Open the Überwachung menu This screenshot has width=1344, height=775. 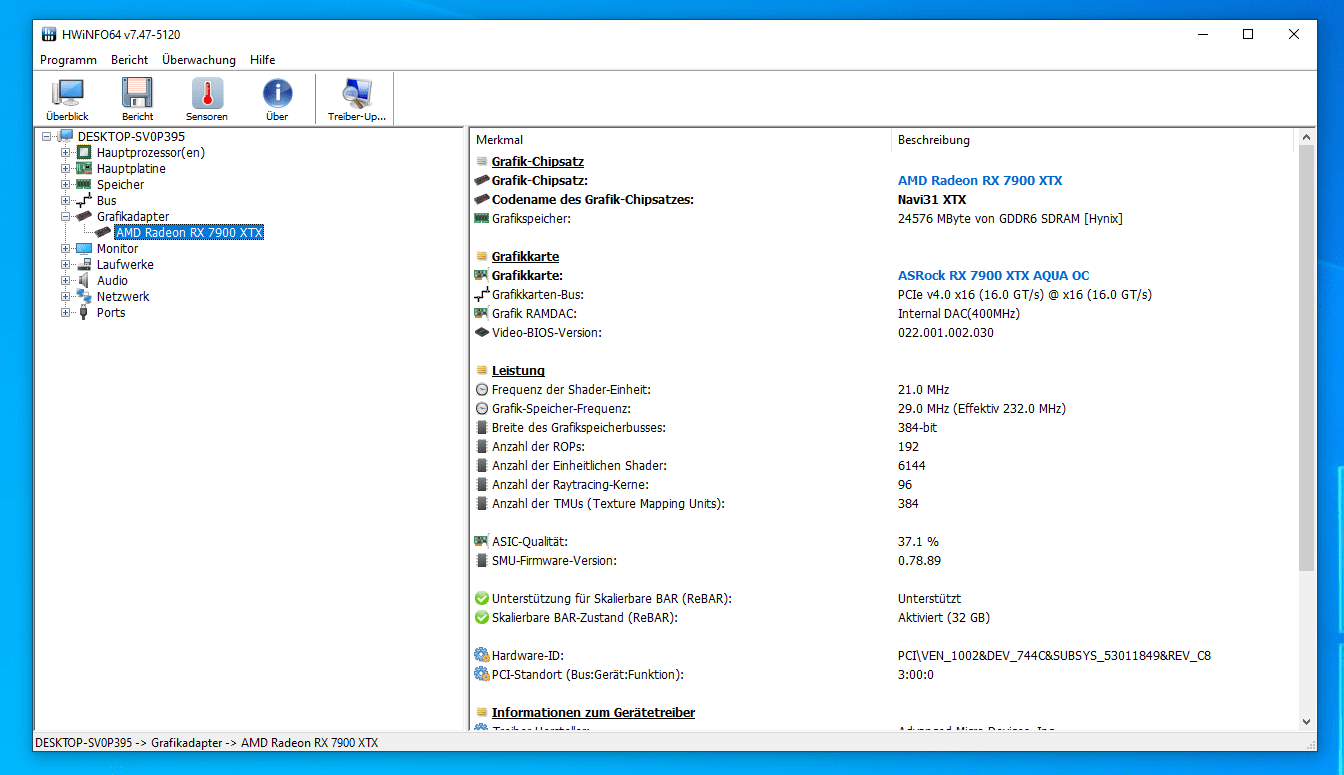click(199, 60)
